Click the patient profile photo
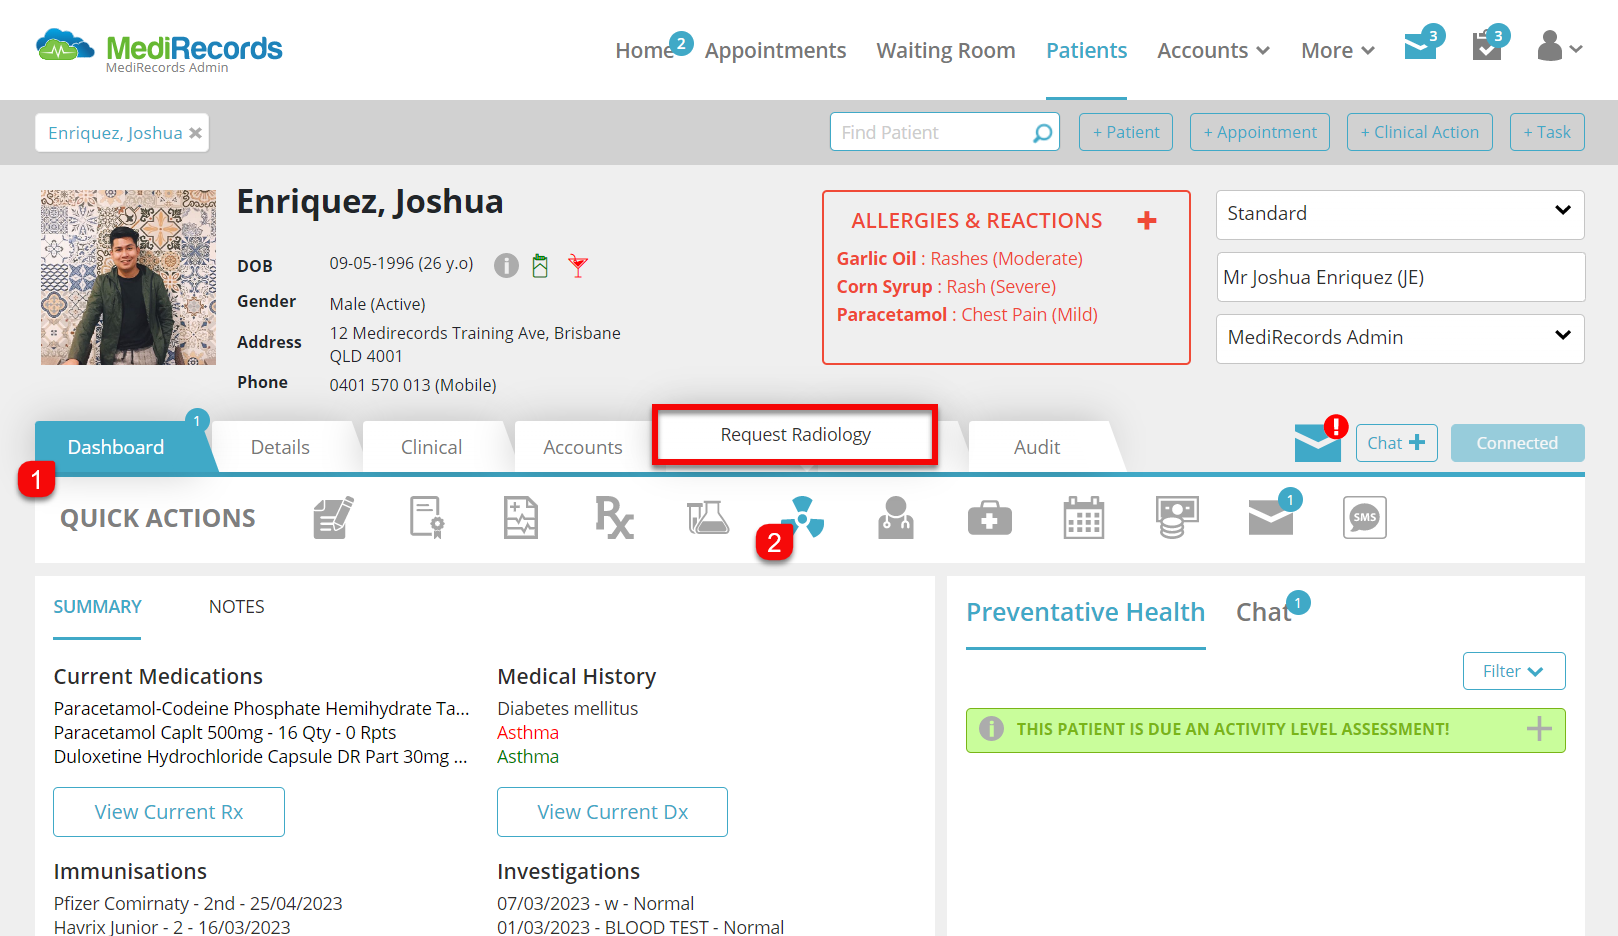Screen dimensions: 1618x936 click(128, 277)
